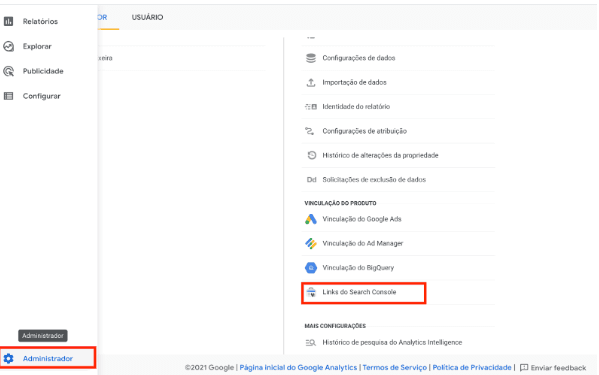This screenshot has height=375, width=599.
Task: Click the Publicidade target icon
Action: pos(8,71)
